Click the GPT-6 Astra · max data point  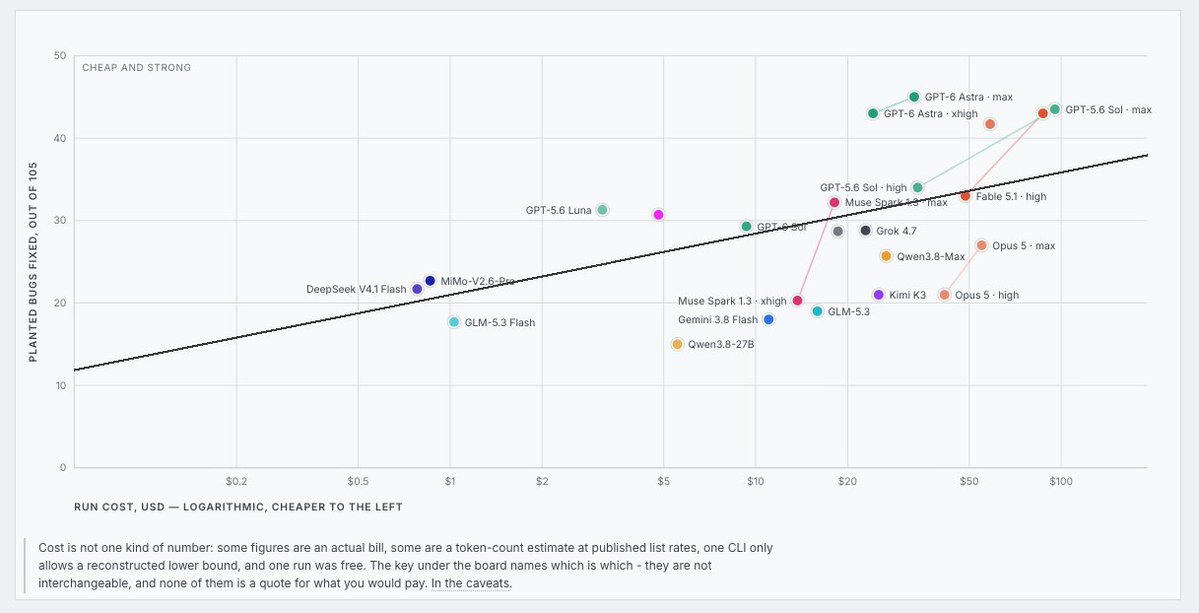914,97
